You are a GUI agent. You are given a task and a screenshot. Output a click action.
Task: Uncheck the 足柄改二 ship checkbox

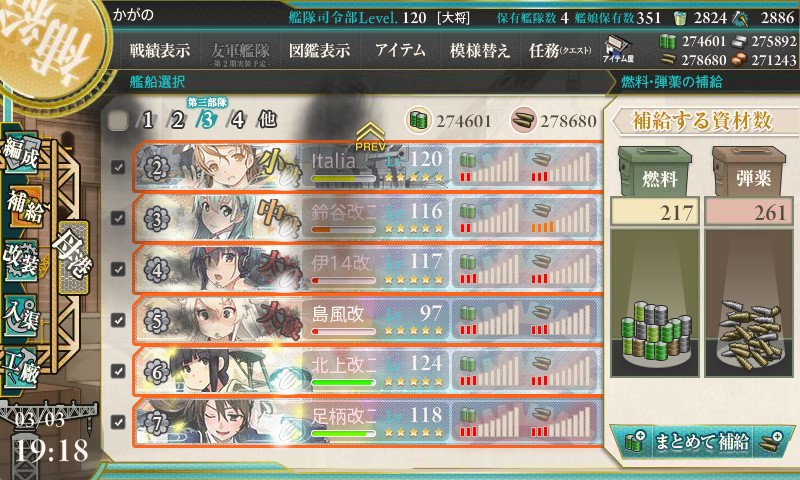pos(118,422)
